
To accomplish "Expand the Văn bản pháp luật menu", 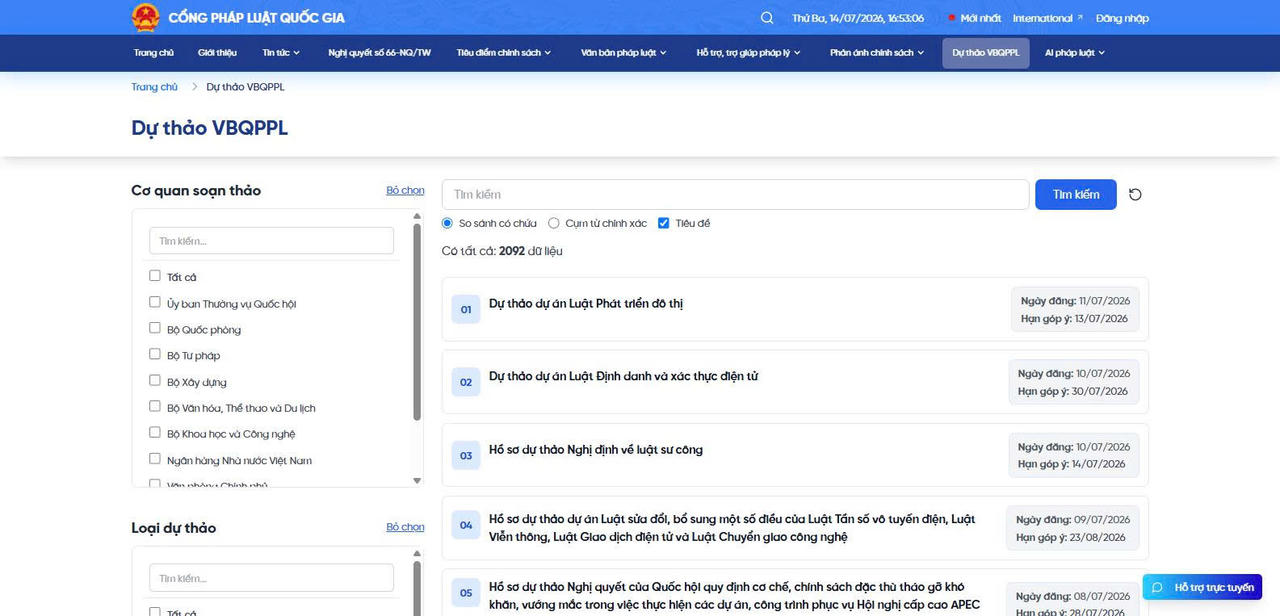I will [x=624, y=53].
